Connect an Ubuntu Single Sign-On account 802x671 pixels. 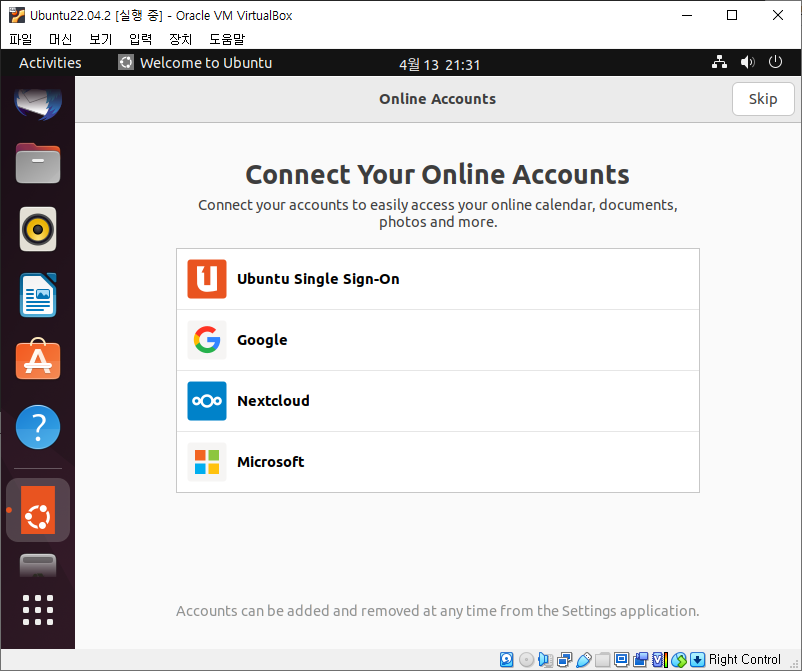(438, 279)
